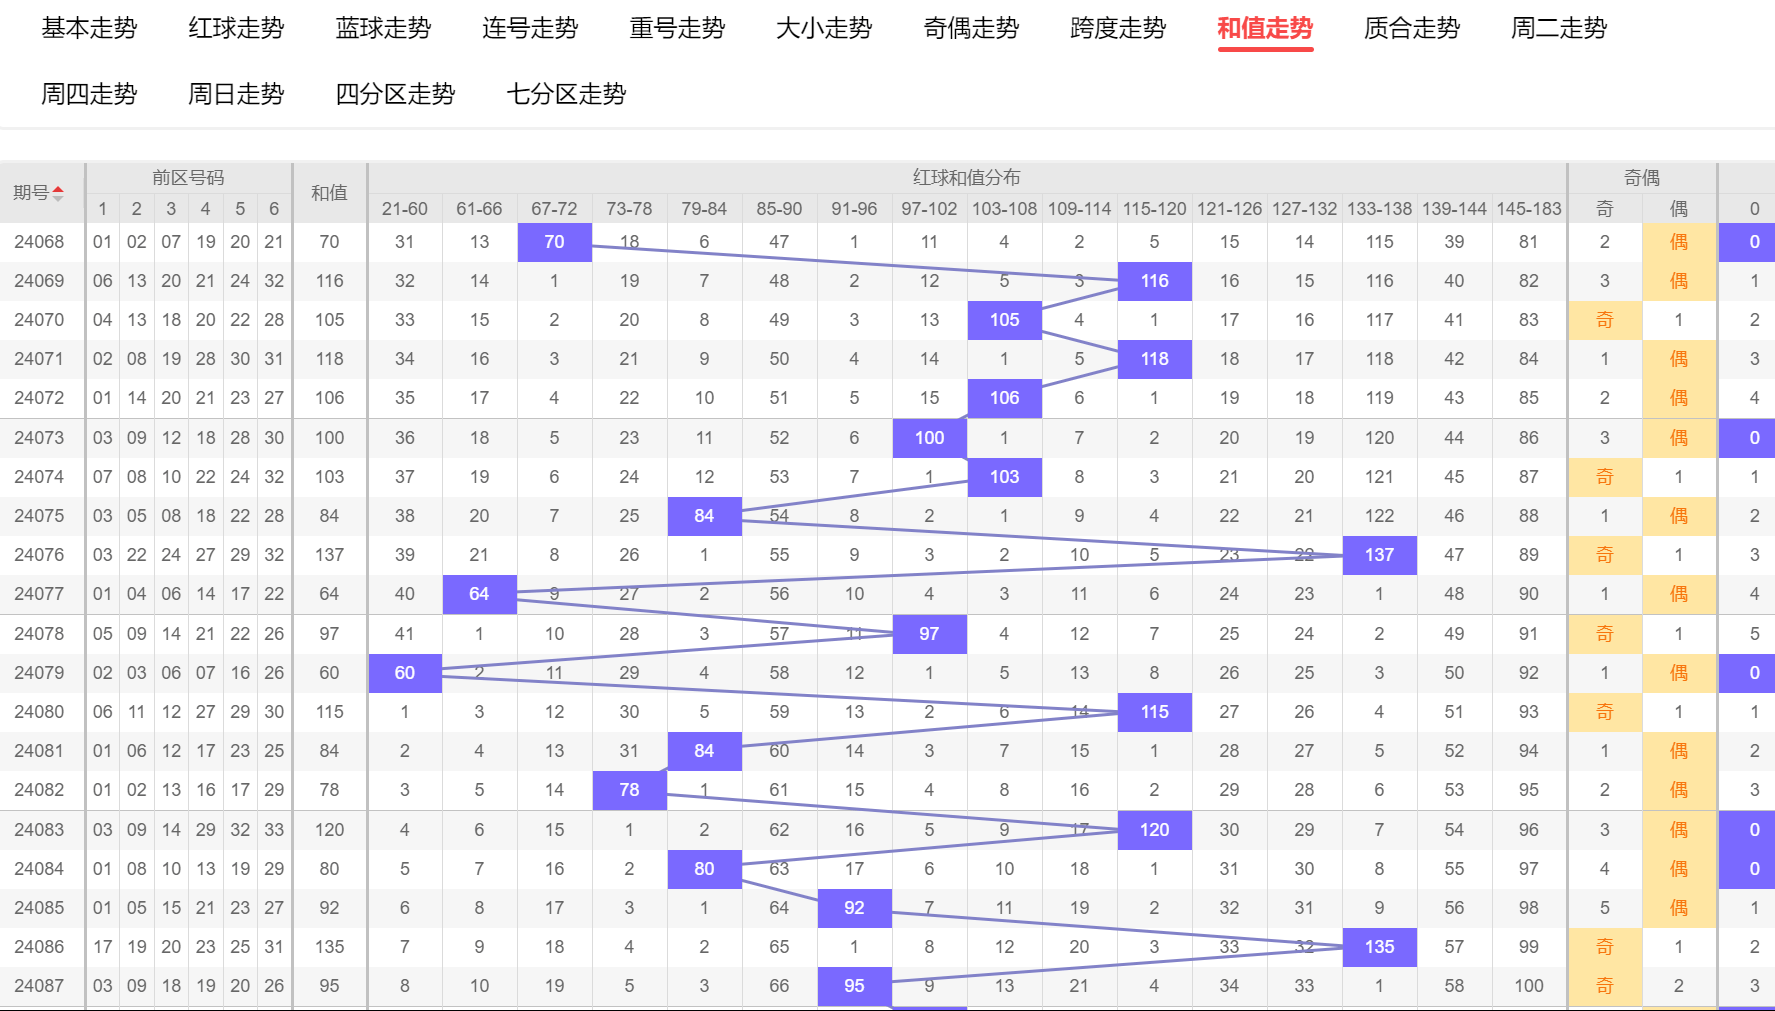The width and height of the screenshot is (1775, 1011).
Task: Open the 四分区走势 tab
Action: coord(395,94)
